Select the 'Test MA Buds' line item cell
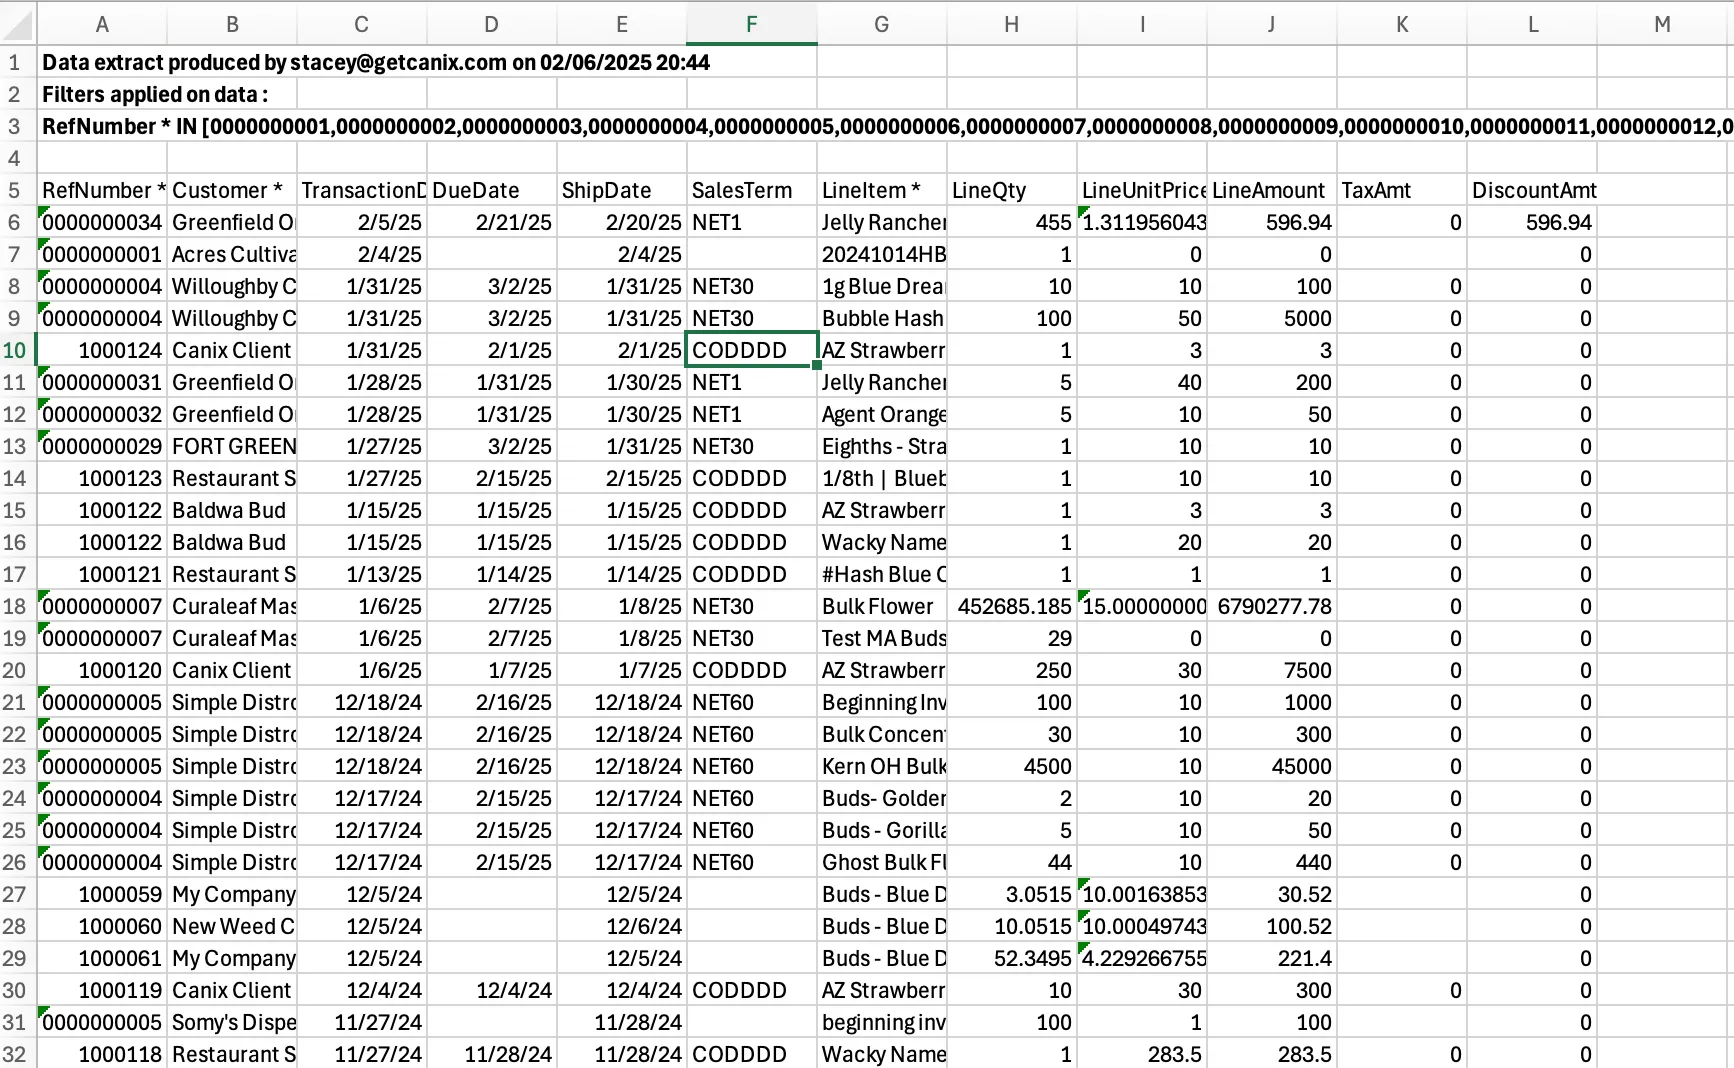The height and width of the screenshot is (1068, 1734). click(x=882, y=639)
